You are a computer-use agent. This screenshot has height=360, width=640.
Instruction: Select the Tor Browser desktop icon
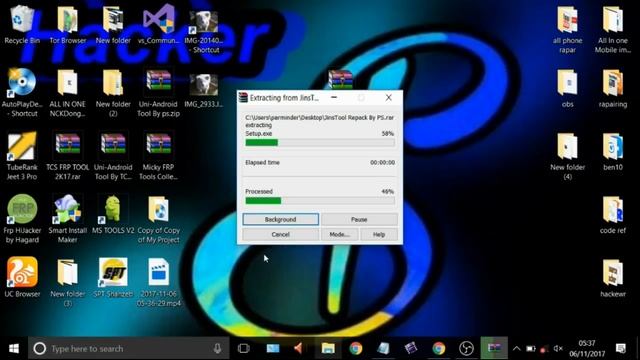click(68, 24)
